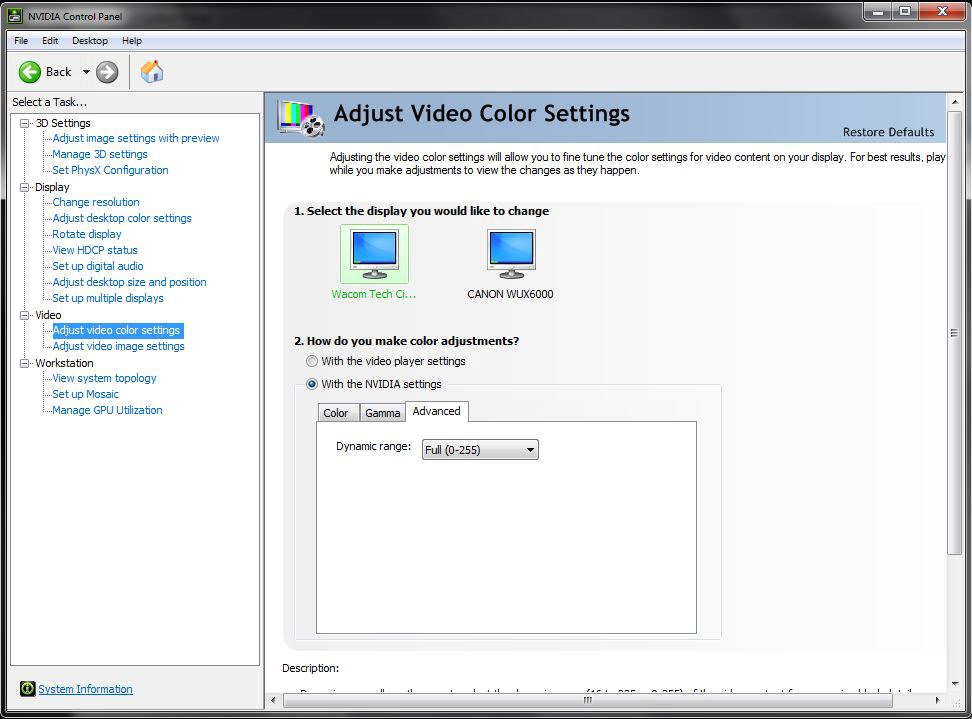Open Manage GPU Utilization
The width and height of the screenshot is (972, 719).
click(x=107, y=410)
